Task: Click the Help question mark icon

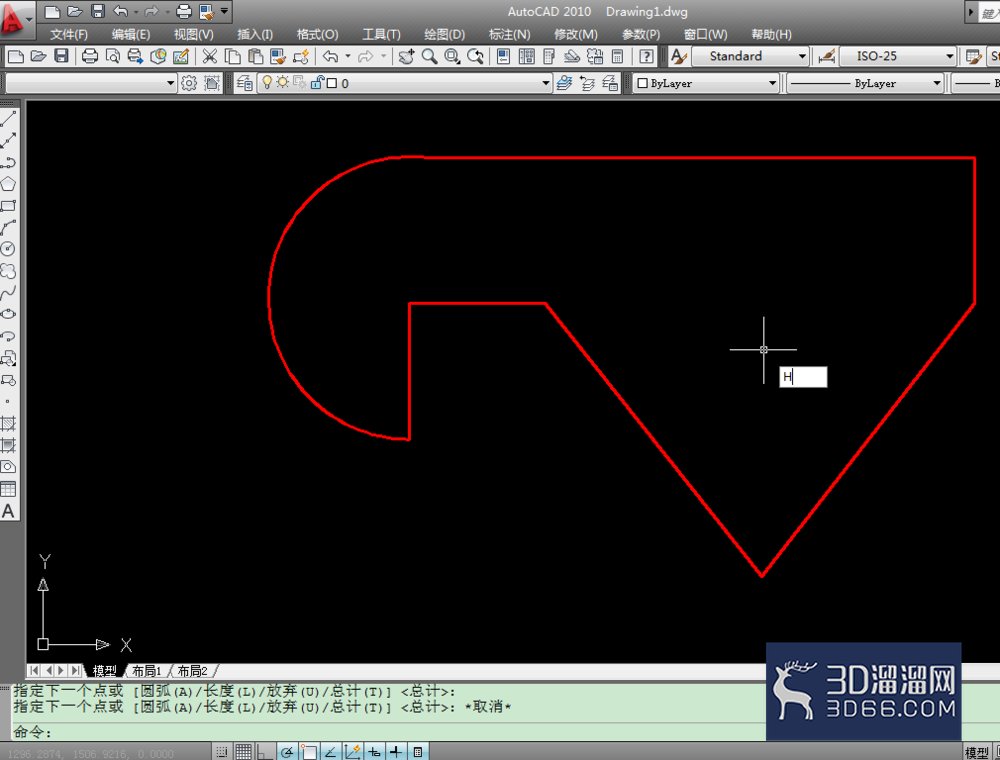Action: (x=646, y=56)
